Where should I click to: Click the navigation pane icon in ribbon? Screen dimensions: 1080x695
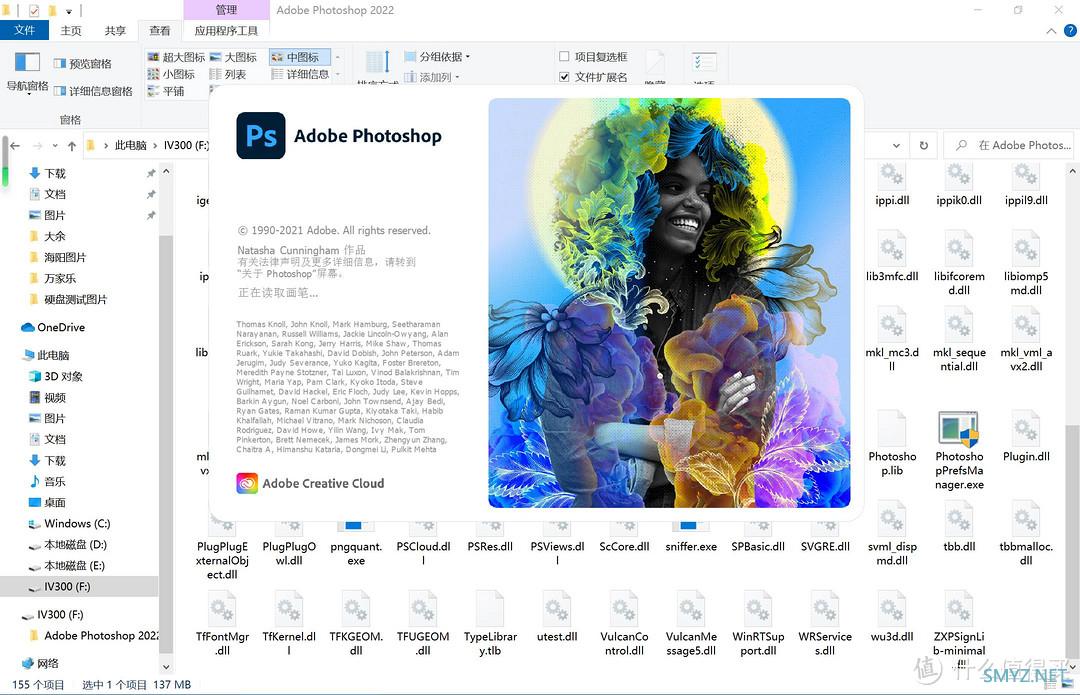[x=28, y=63]
